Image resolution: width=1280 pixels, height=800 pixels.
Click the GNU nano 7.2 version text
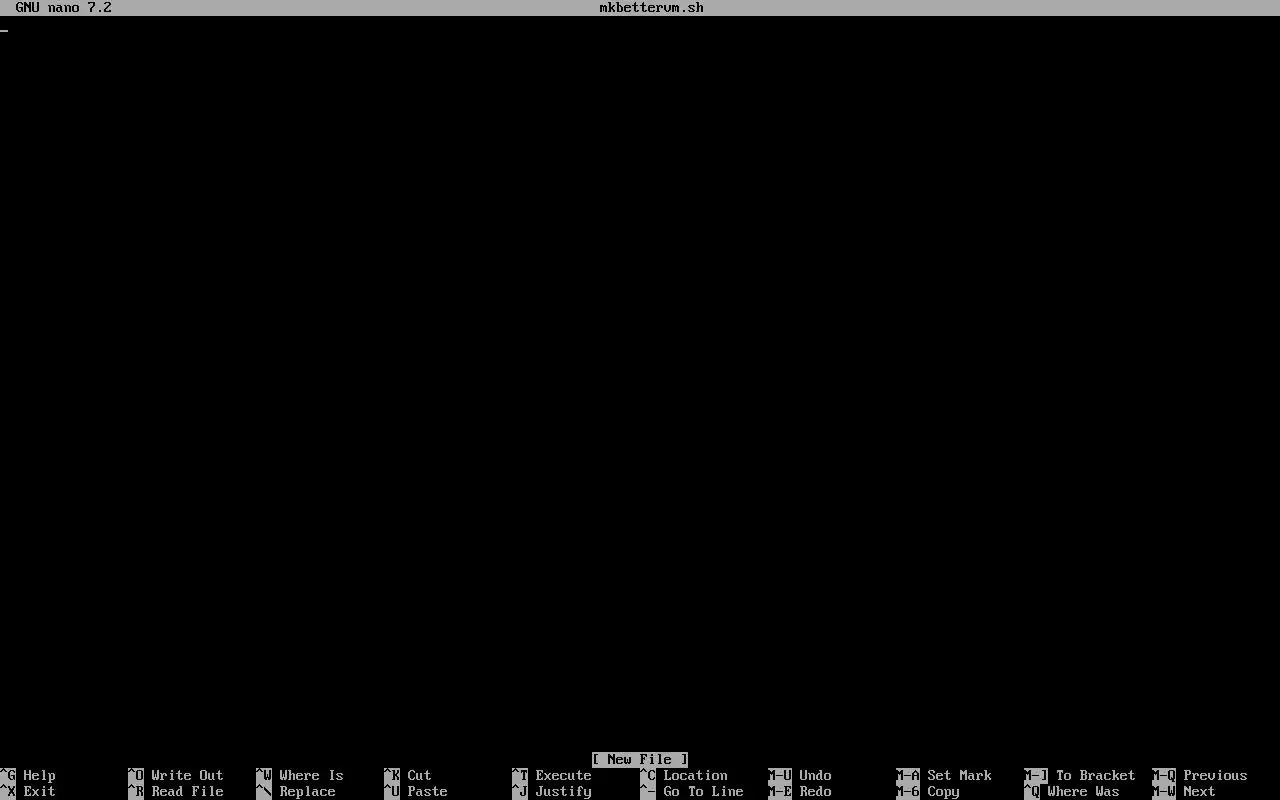pyautogui.click(x=64, y=7)
